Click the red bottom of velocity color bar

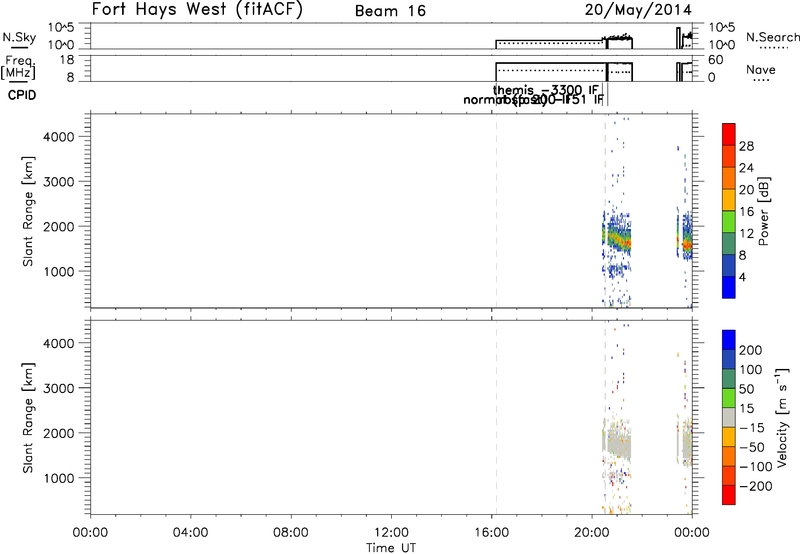(729, 495)
